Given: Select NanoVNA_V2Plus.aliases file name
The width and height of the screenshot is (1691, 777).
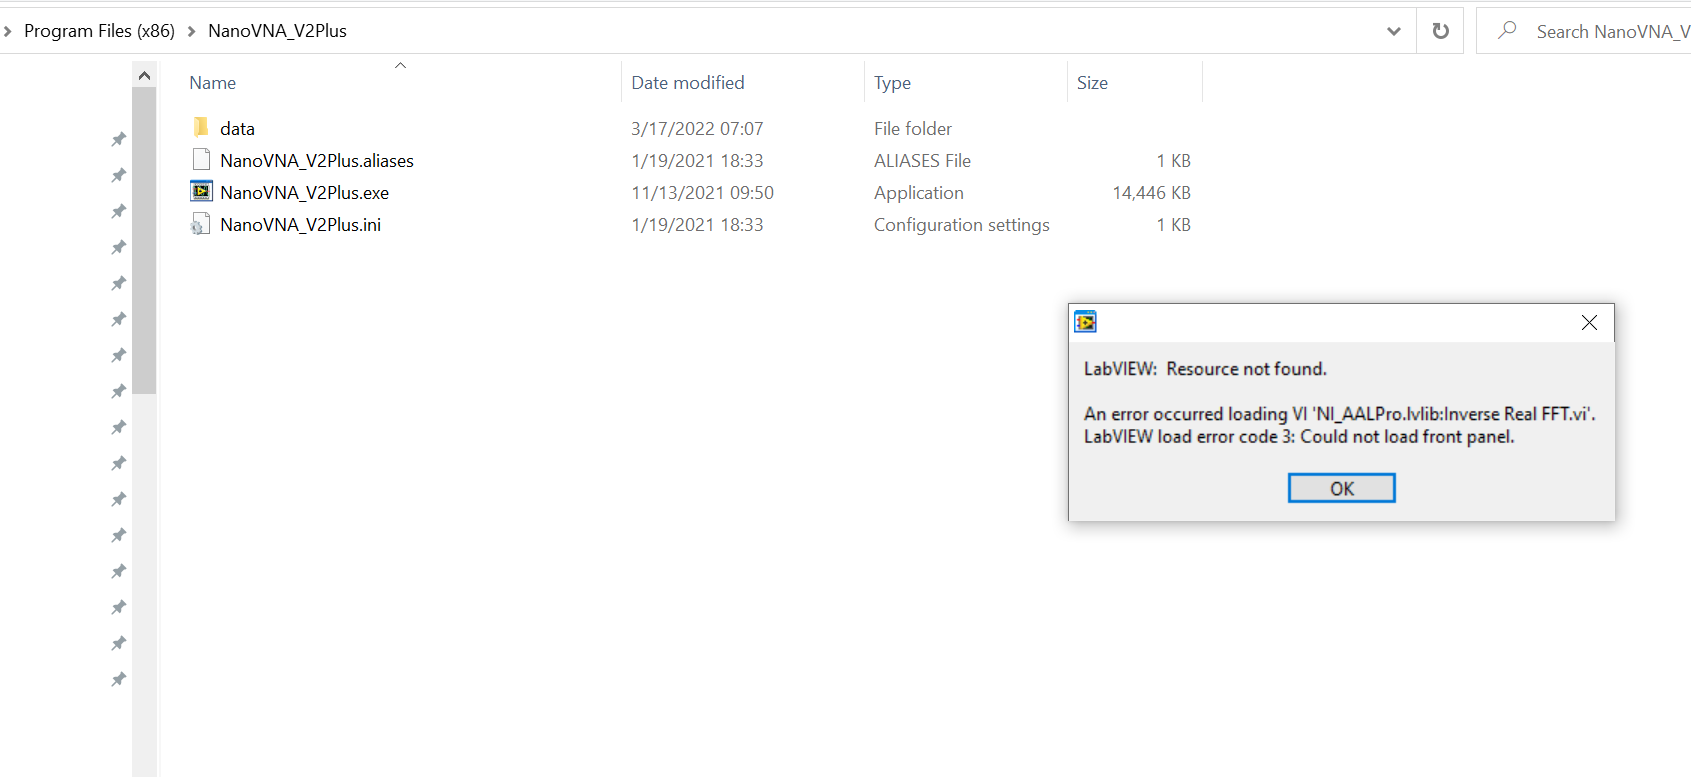Looking at the screenshot, I should pos(317,160).
